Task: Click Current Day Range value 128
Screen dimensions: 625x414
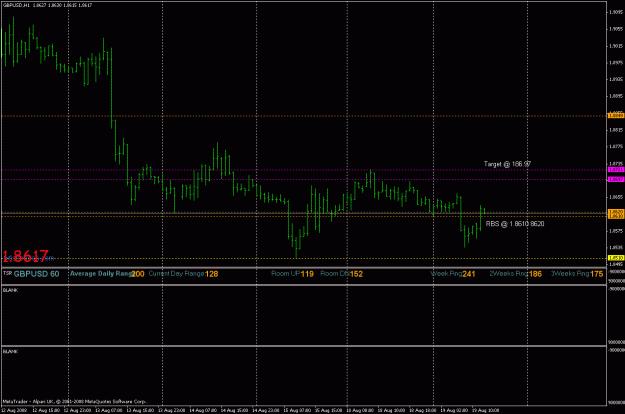Action: coord(212,274)
